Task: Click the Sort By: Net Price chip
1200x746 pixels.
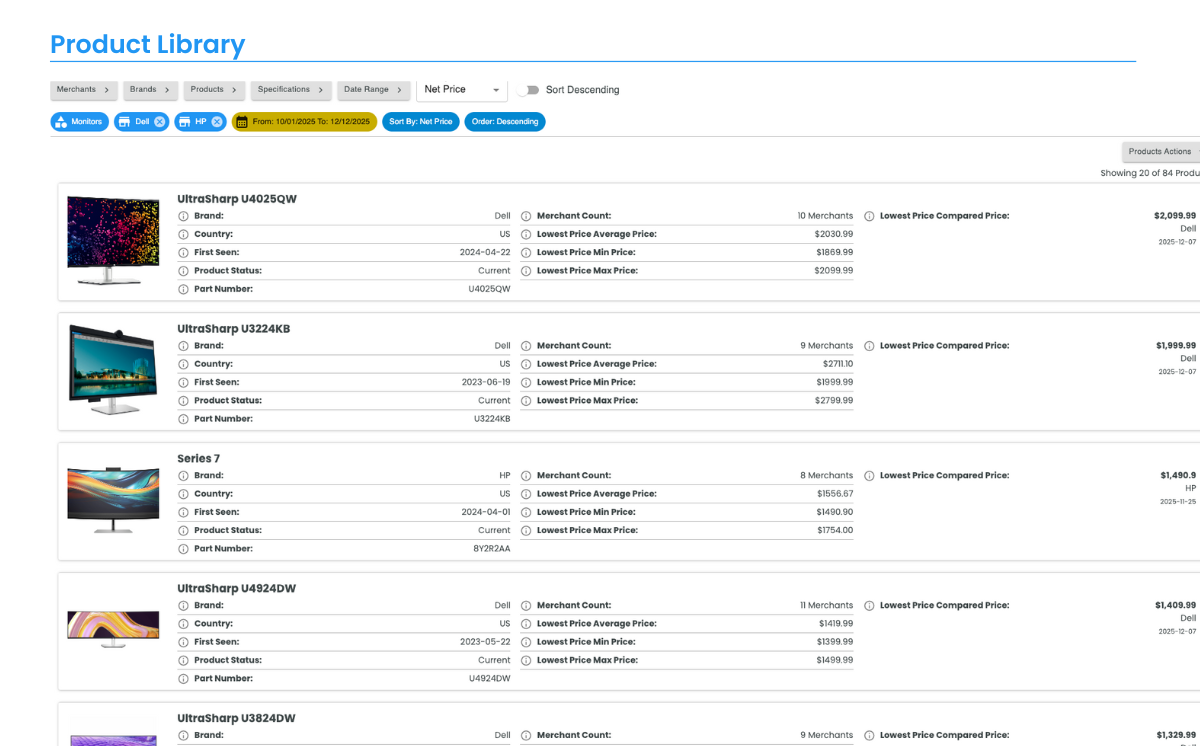Action: (420, 122)
